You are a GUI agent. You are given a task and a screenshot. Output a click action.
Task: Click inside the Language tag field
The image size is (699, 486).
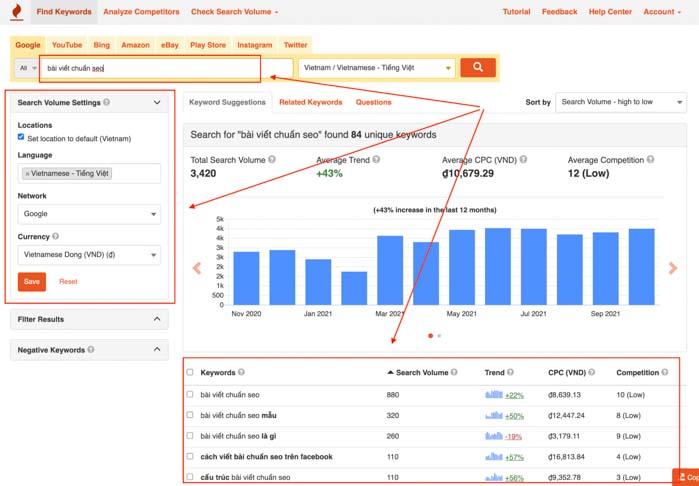tap(89, 173)
